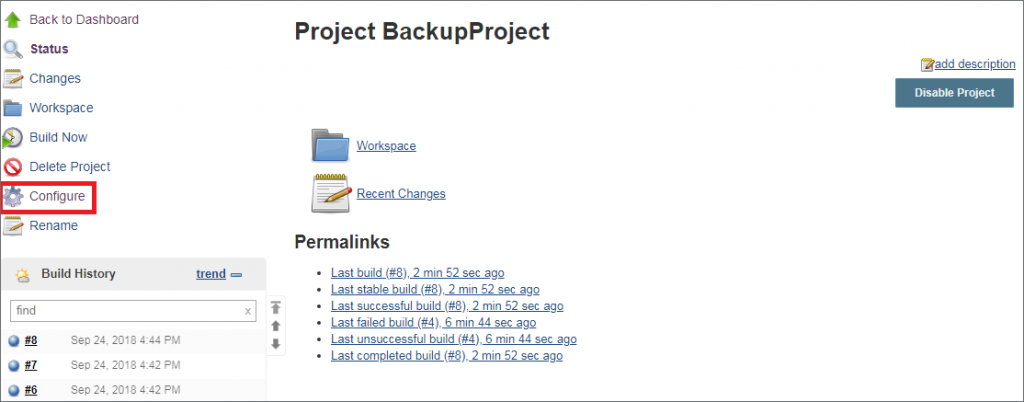Screen dimensions: 1024x402
Task: Click the find field in Build History
Action: pyautogui.click(x=133, y=311)
